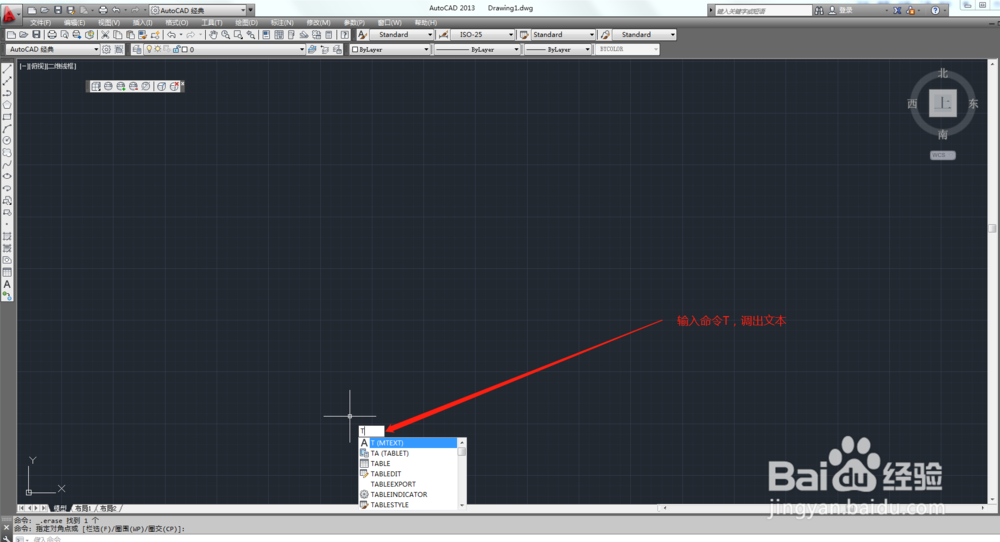Viewport: 1000px width, 542px height.
Task: Select TABLEINDICATOR command suggestion
Action: click(409, 494)
